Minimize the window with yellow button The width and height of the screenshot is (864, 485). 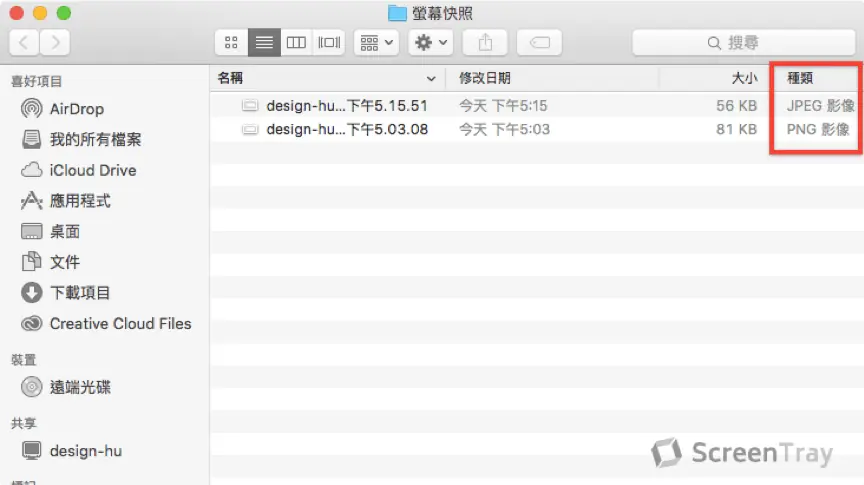40,13
